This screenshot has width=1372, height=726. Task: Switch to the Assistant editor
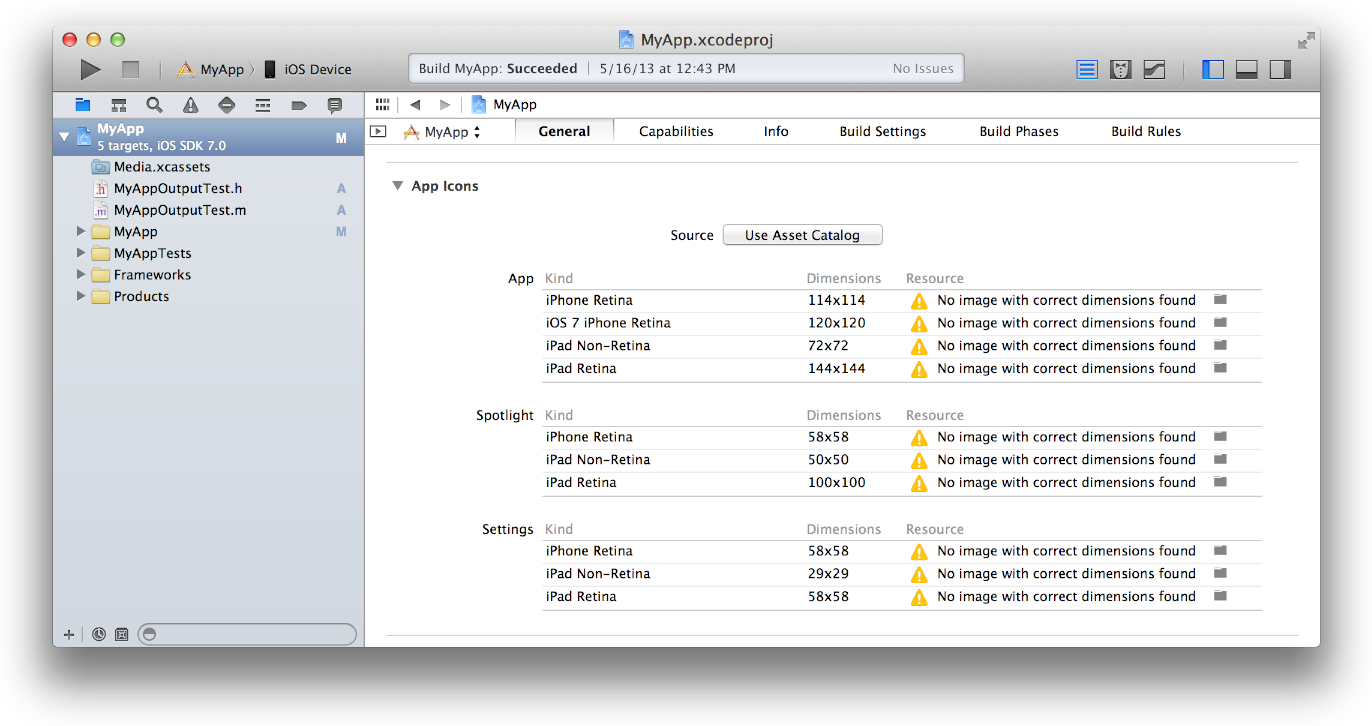point(1121,69)
